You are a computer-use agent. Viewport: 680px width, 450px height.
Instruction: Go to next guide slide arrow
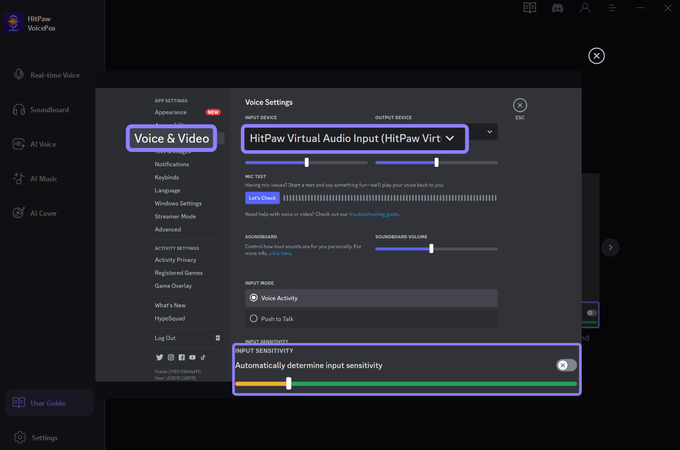point(610,247)
